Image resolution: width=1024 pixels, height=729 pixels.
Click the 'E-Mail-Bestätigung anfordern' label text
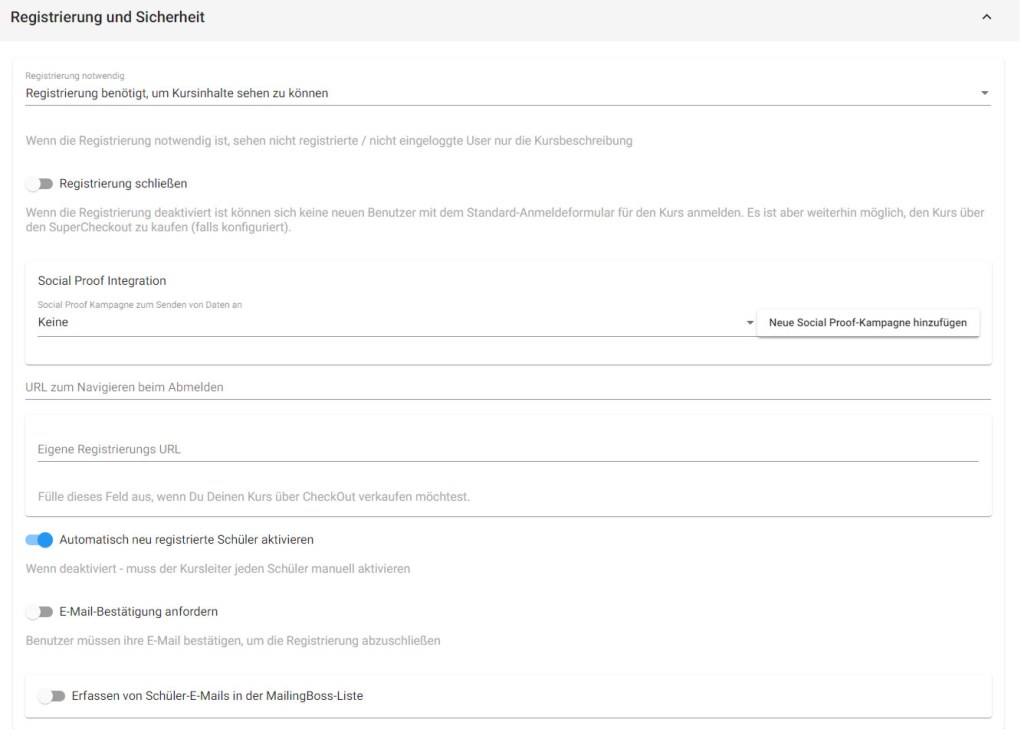(138, 612)
